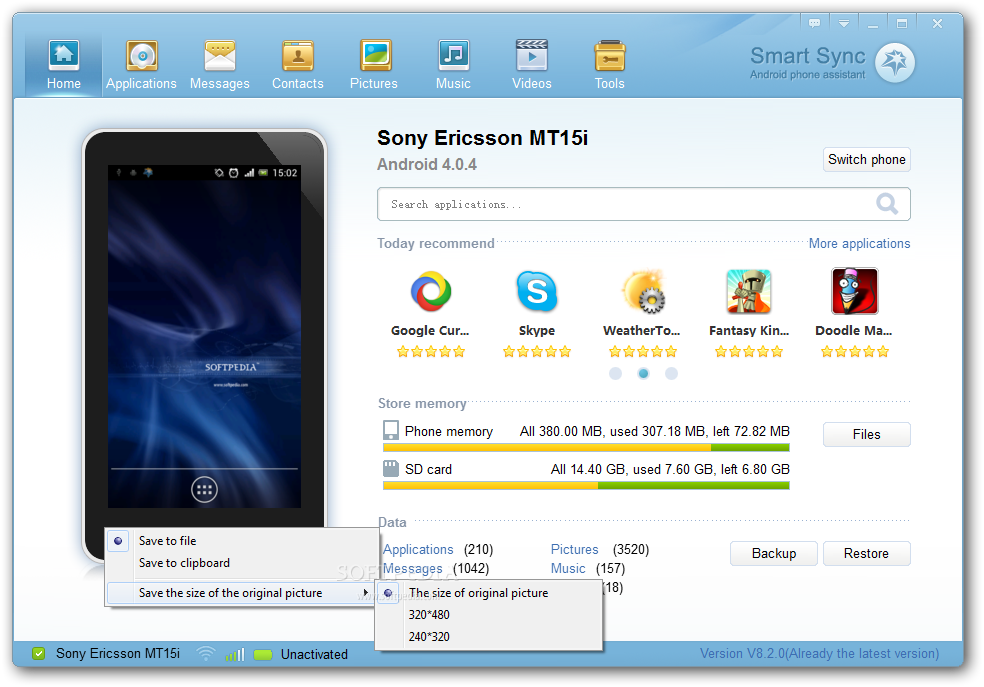Click the green connected checkmark icon
Screen dimensions: 984x687
[x=38, y=654]
